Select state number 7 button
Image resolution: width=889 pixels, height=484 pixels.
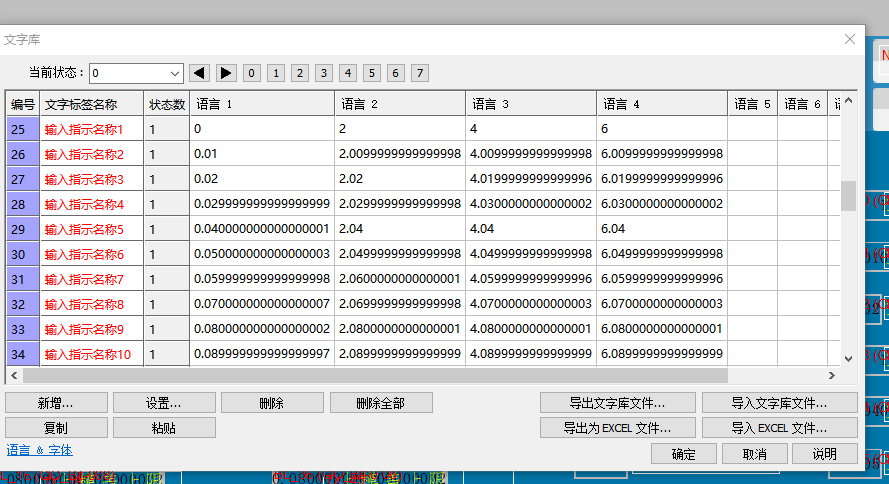(420, 73)
